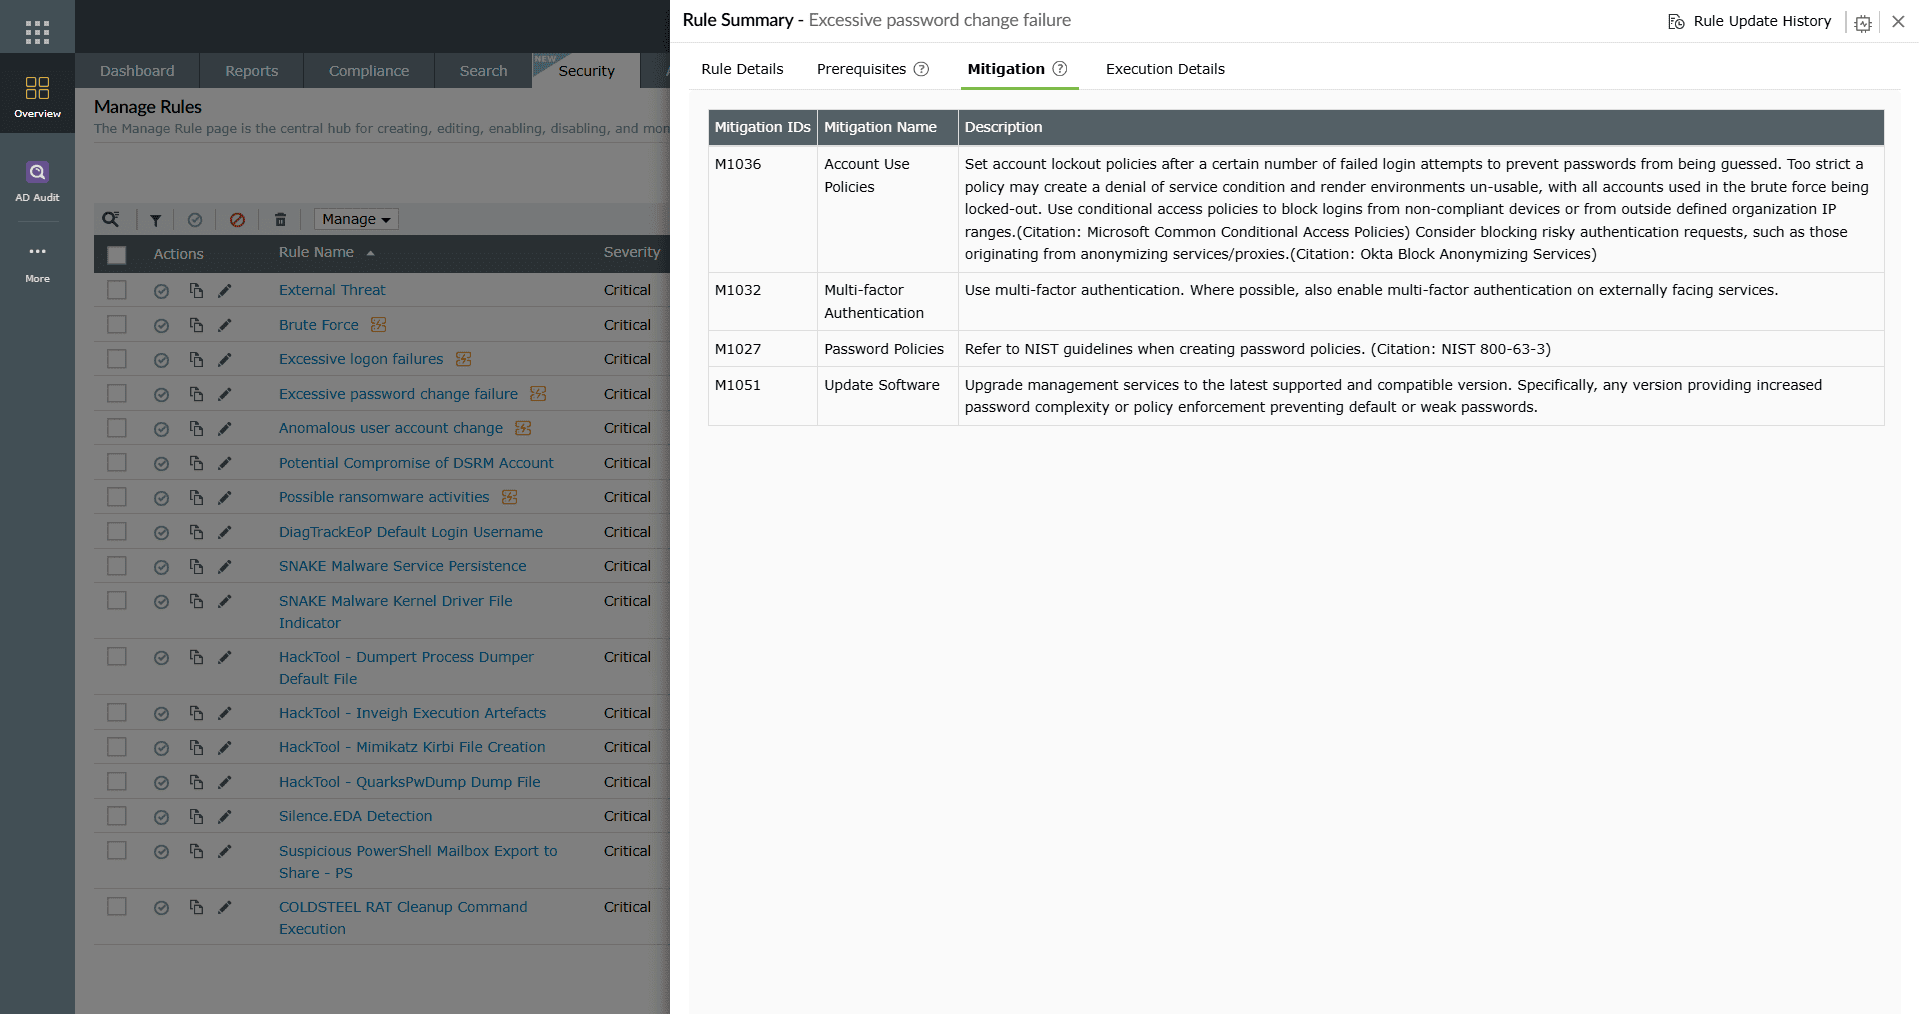
Task: Click the copy icon for SNAKE Malware Service Persistence
Action: [x=196, y=566]
